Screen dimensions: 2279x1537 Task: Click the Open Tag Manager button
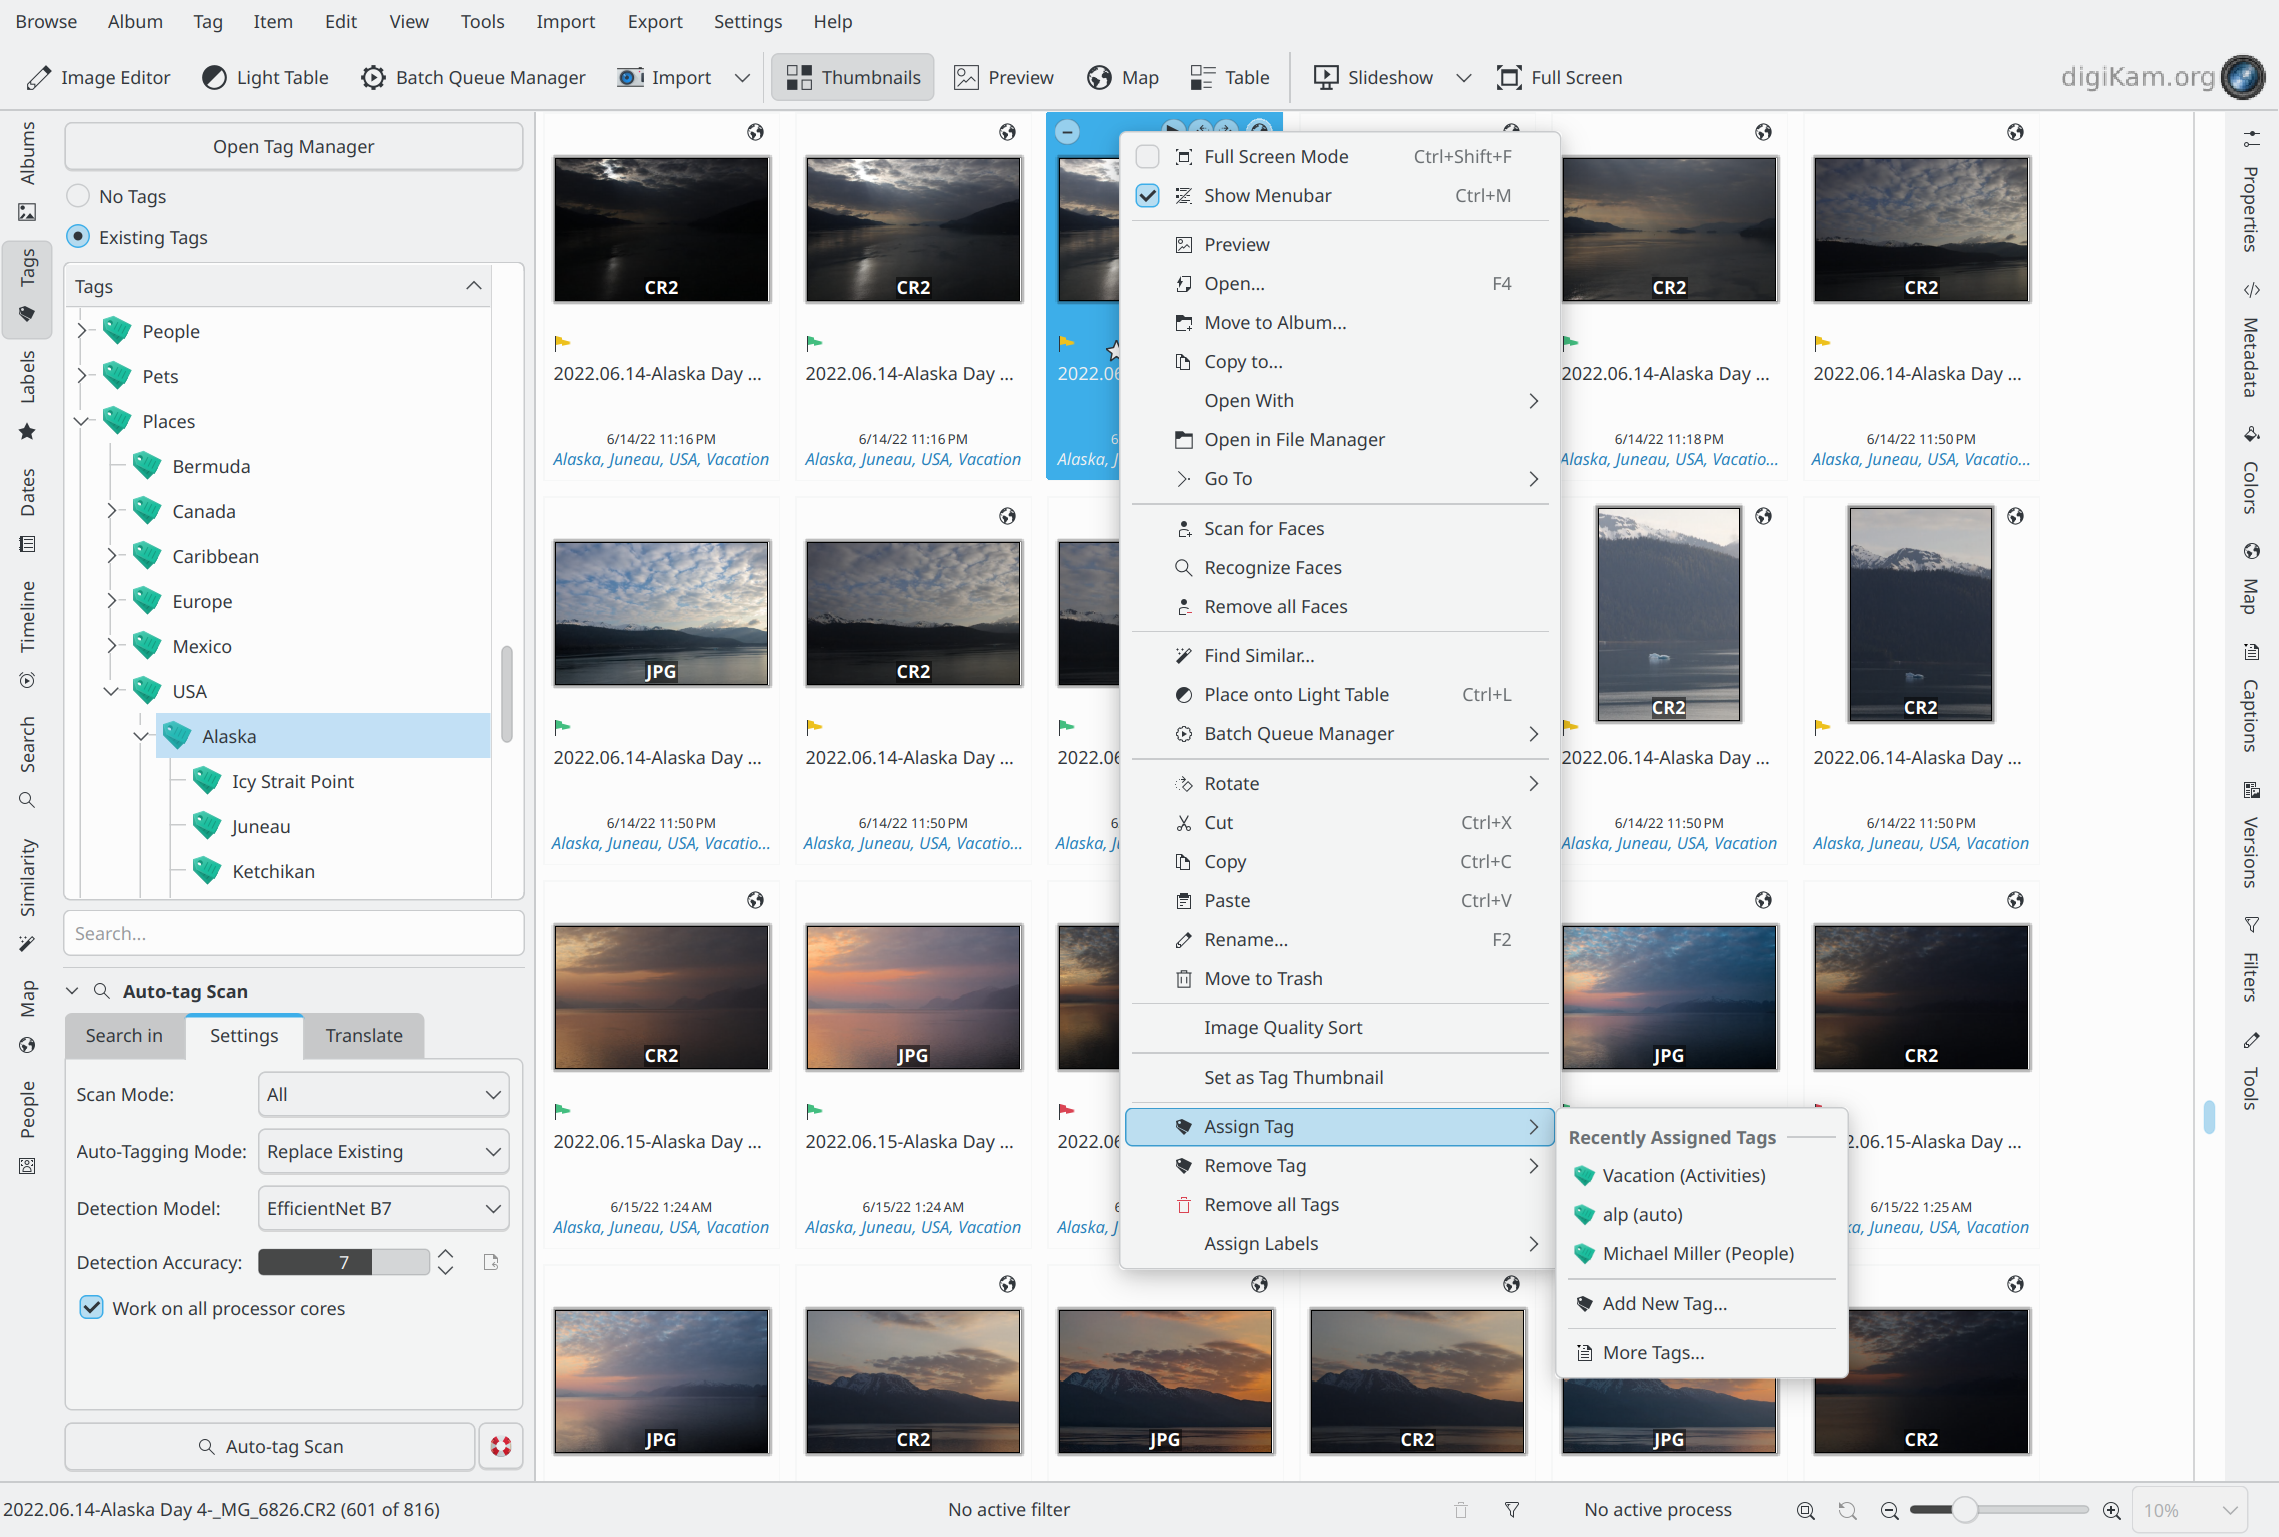coord(293,146)
